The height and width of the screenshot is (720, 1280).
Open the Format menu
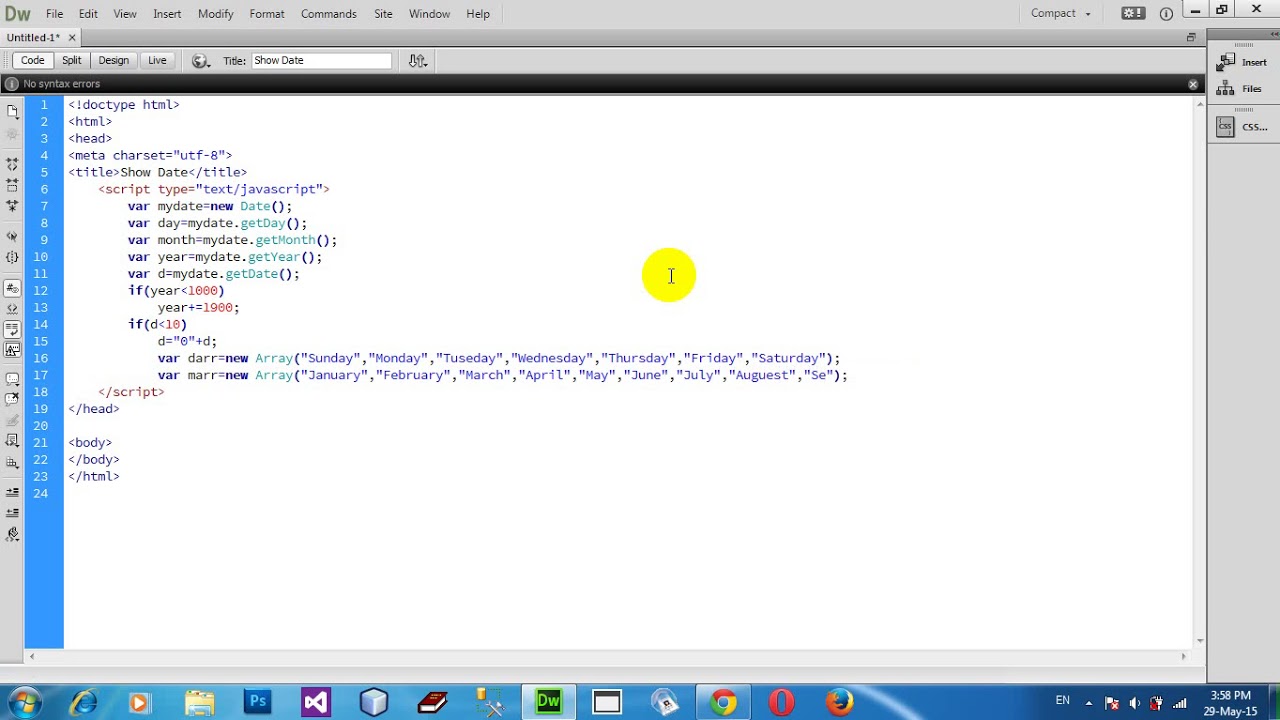(267, 14)
